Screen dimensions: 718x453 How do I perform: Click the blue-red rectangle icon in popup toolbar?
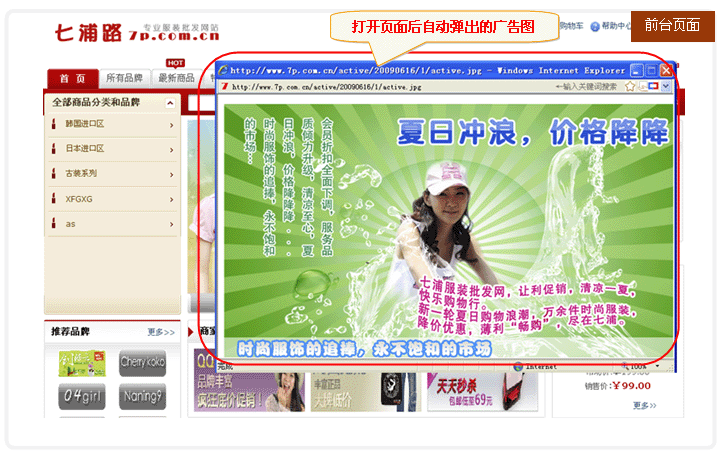point(653,86)
